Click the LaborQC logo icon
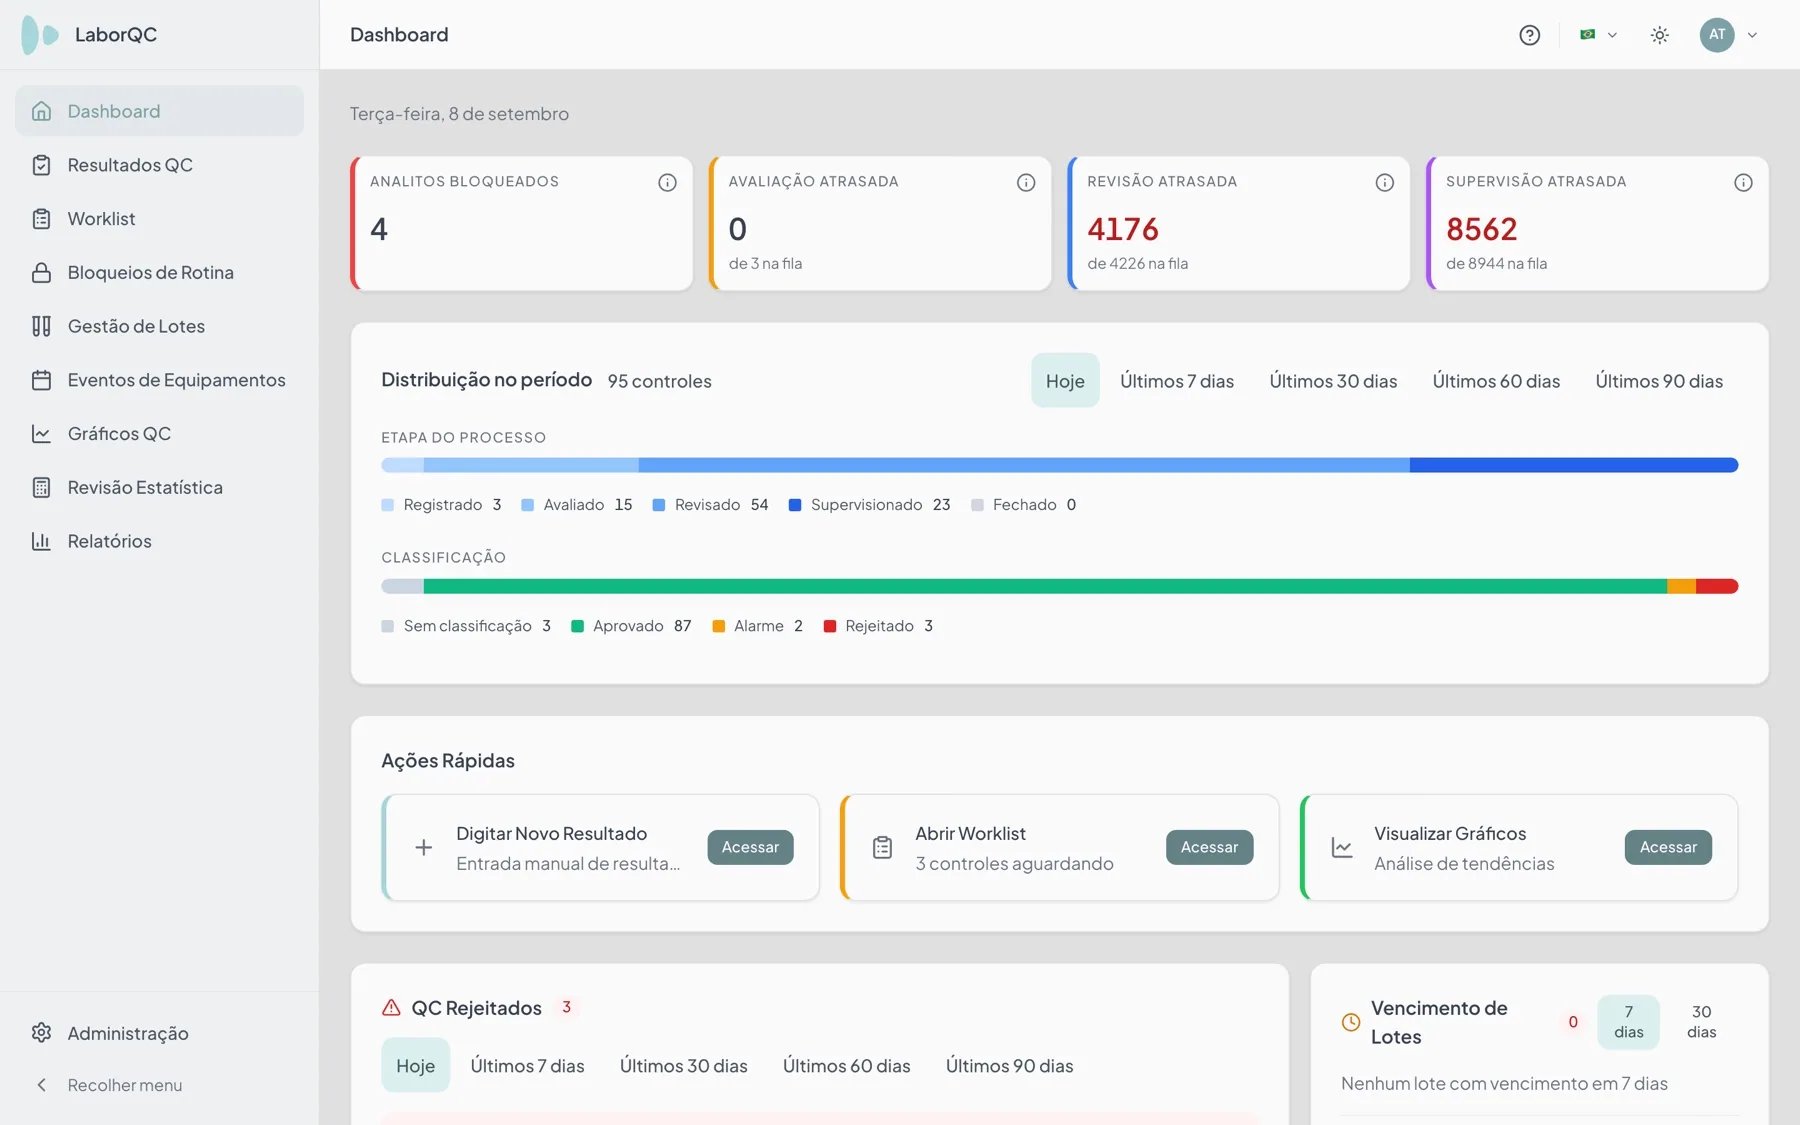 point(40,35)
